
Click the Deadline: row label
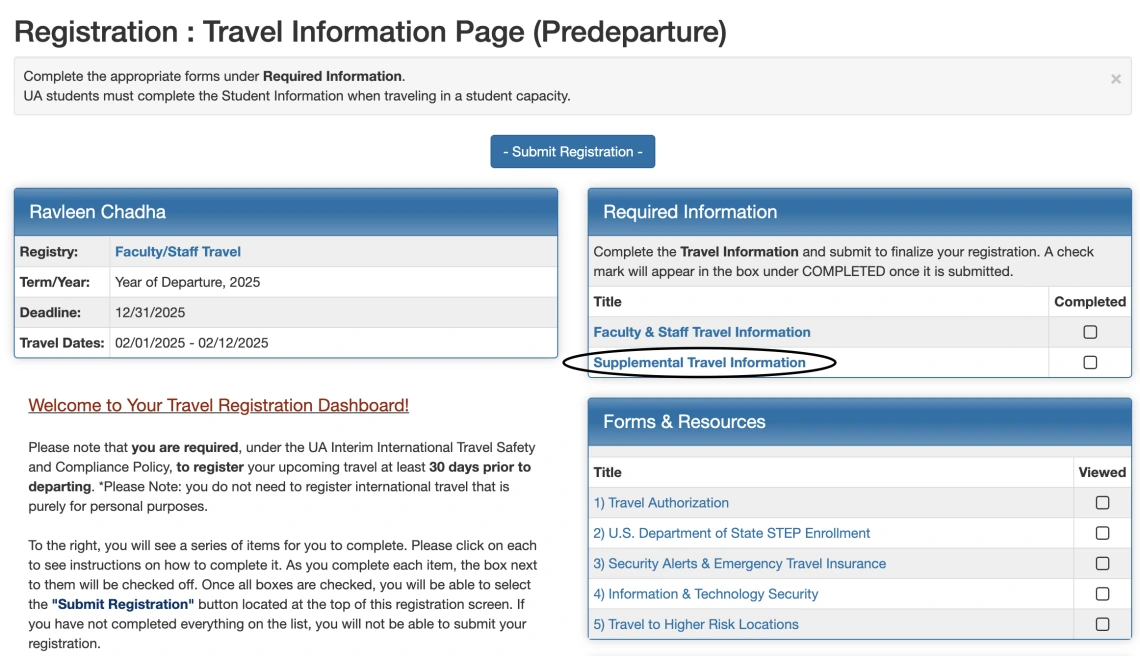click(50, 313)
